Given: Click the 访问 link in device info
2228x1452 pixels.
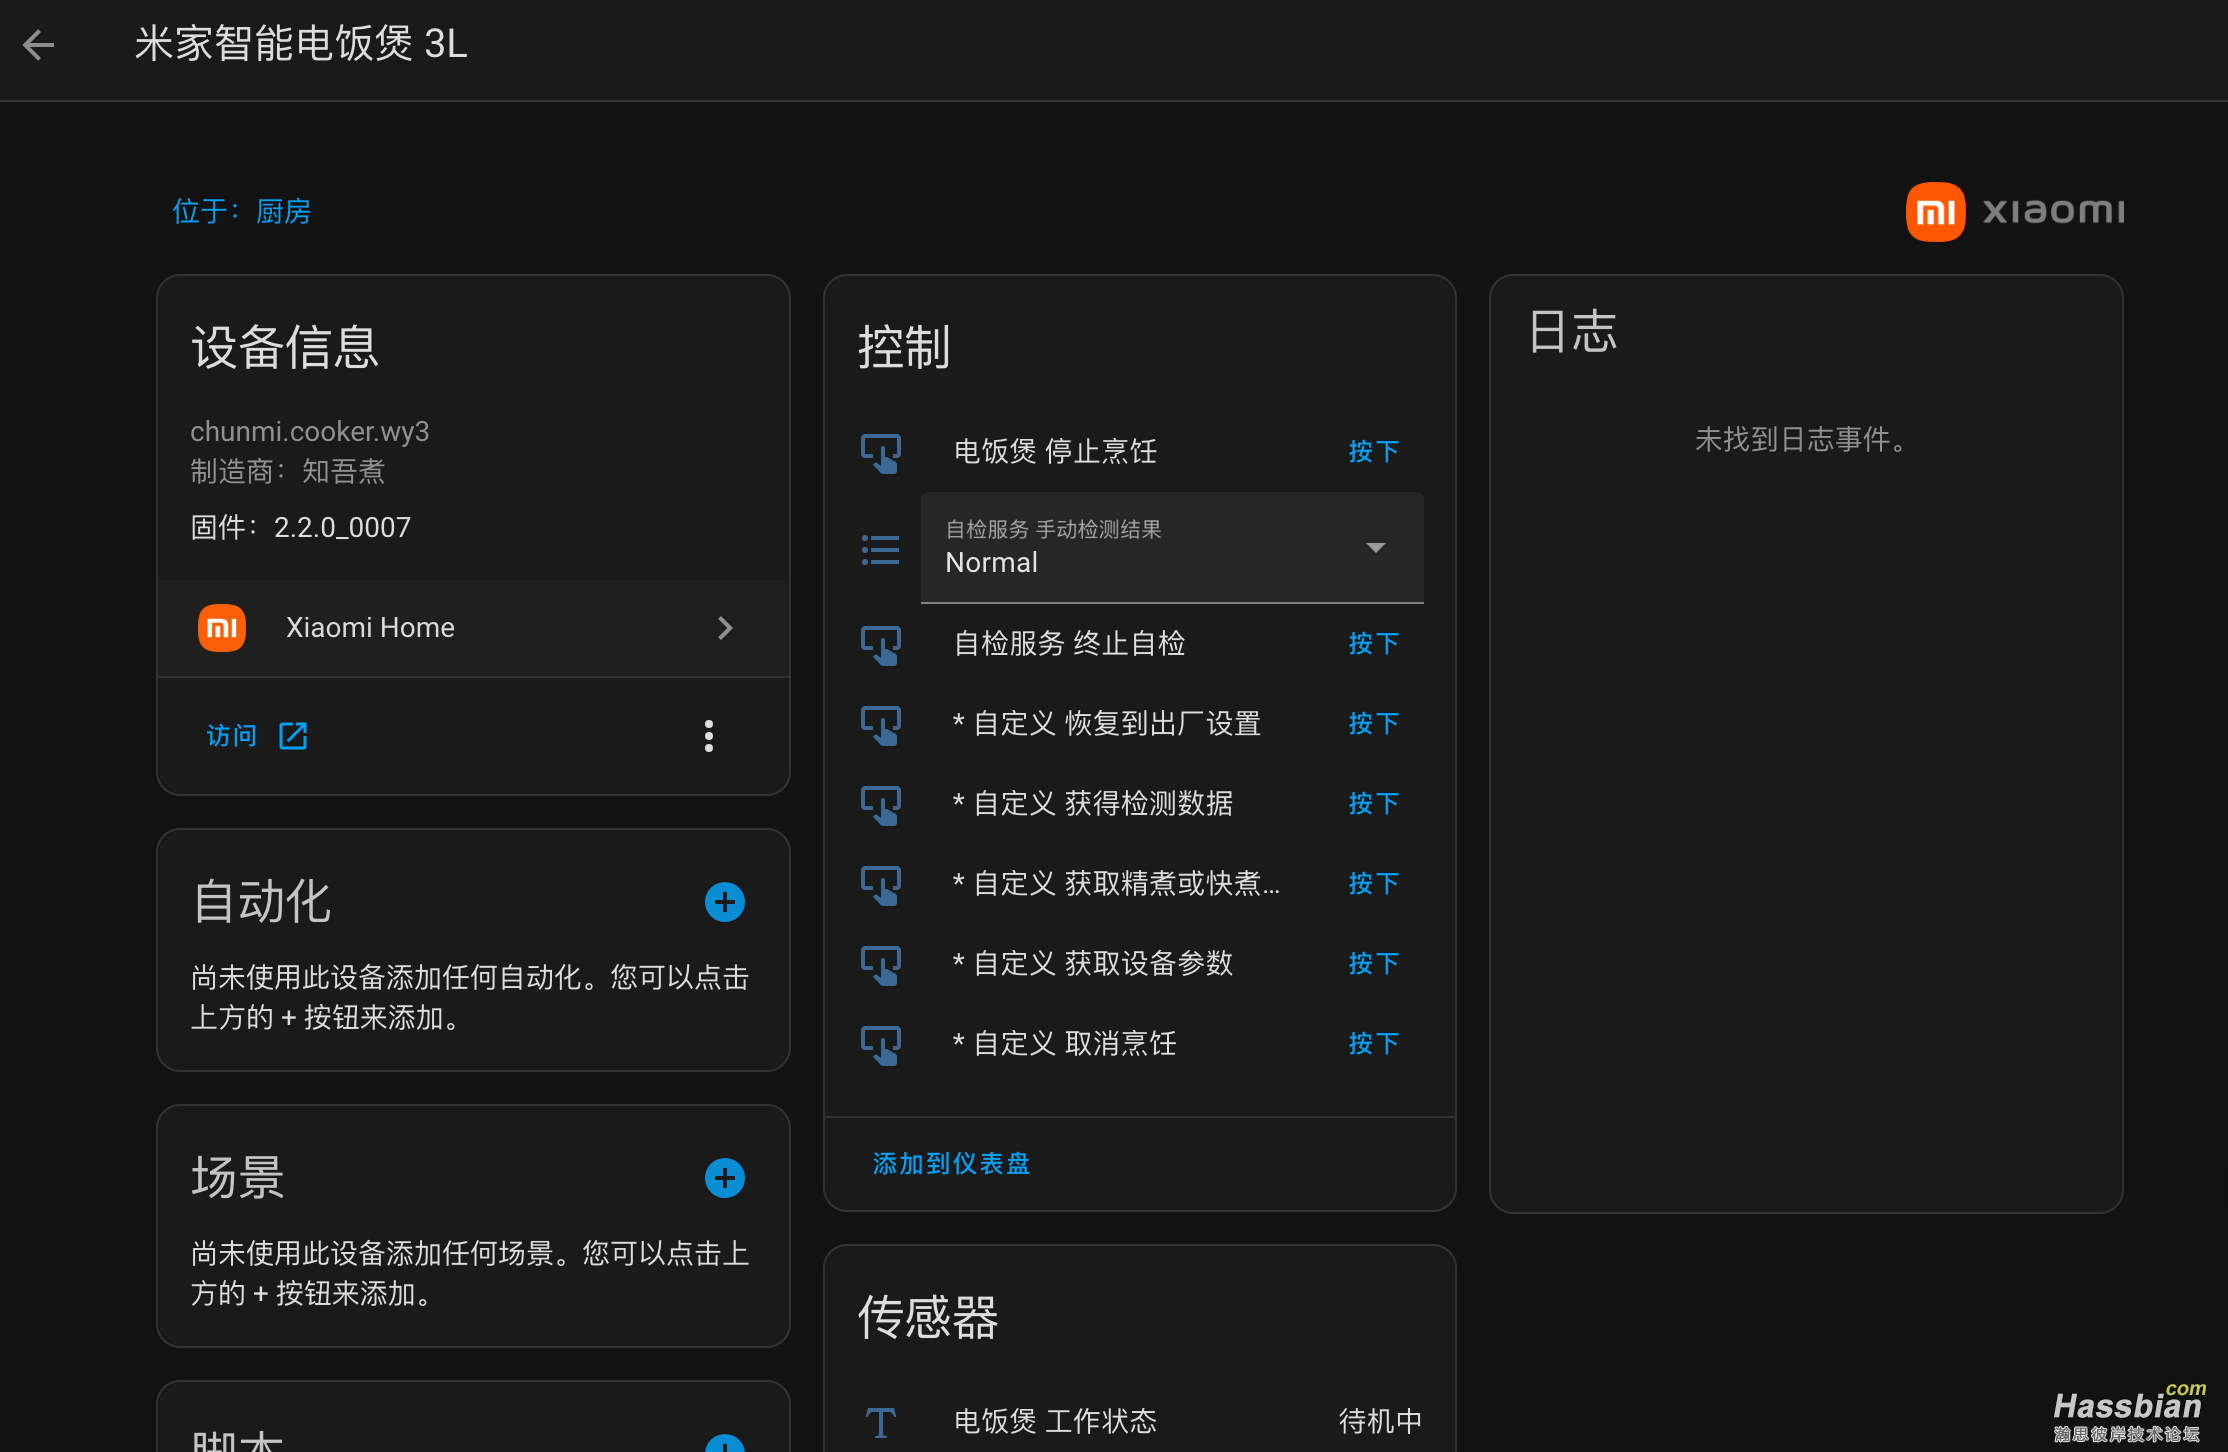Looking at the screenshot, I should coord(230,735).
